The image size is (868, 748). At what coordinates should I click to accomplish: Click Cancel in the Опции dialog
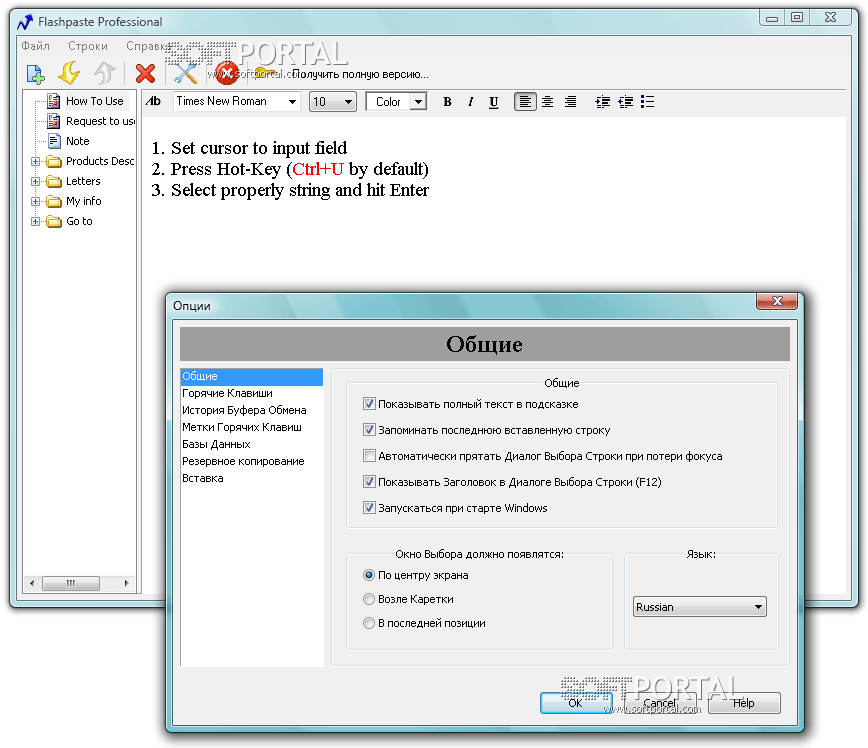[x=660, y=703]
